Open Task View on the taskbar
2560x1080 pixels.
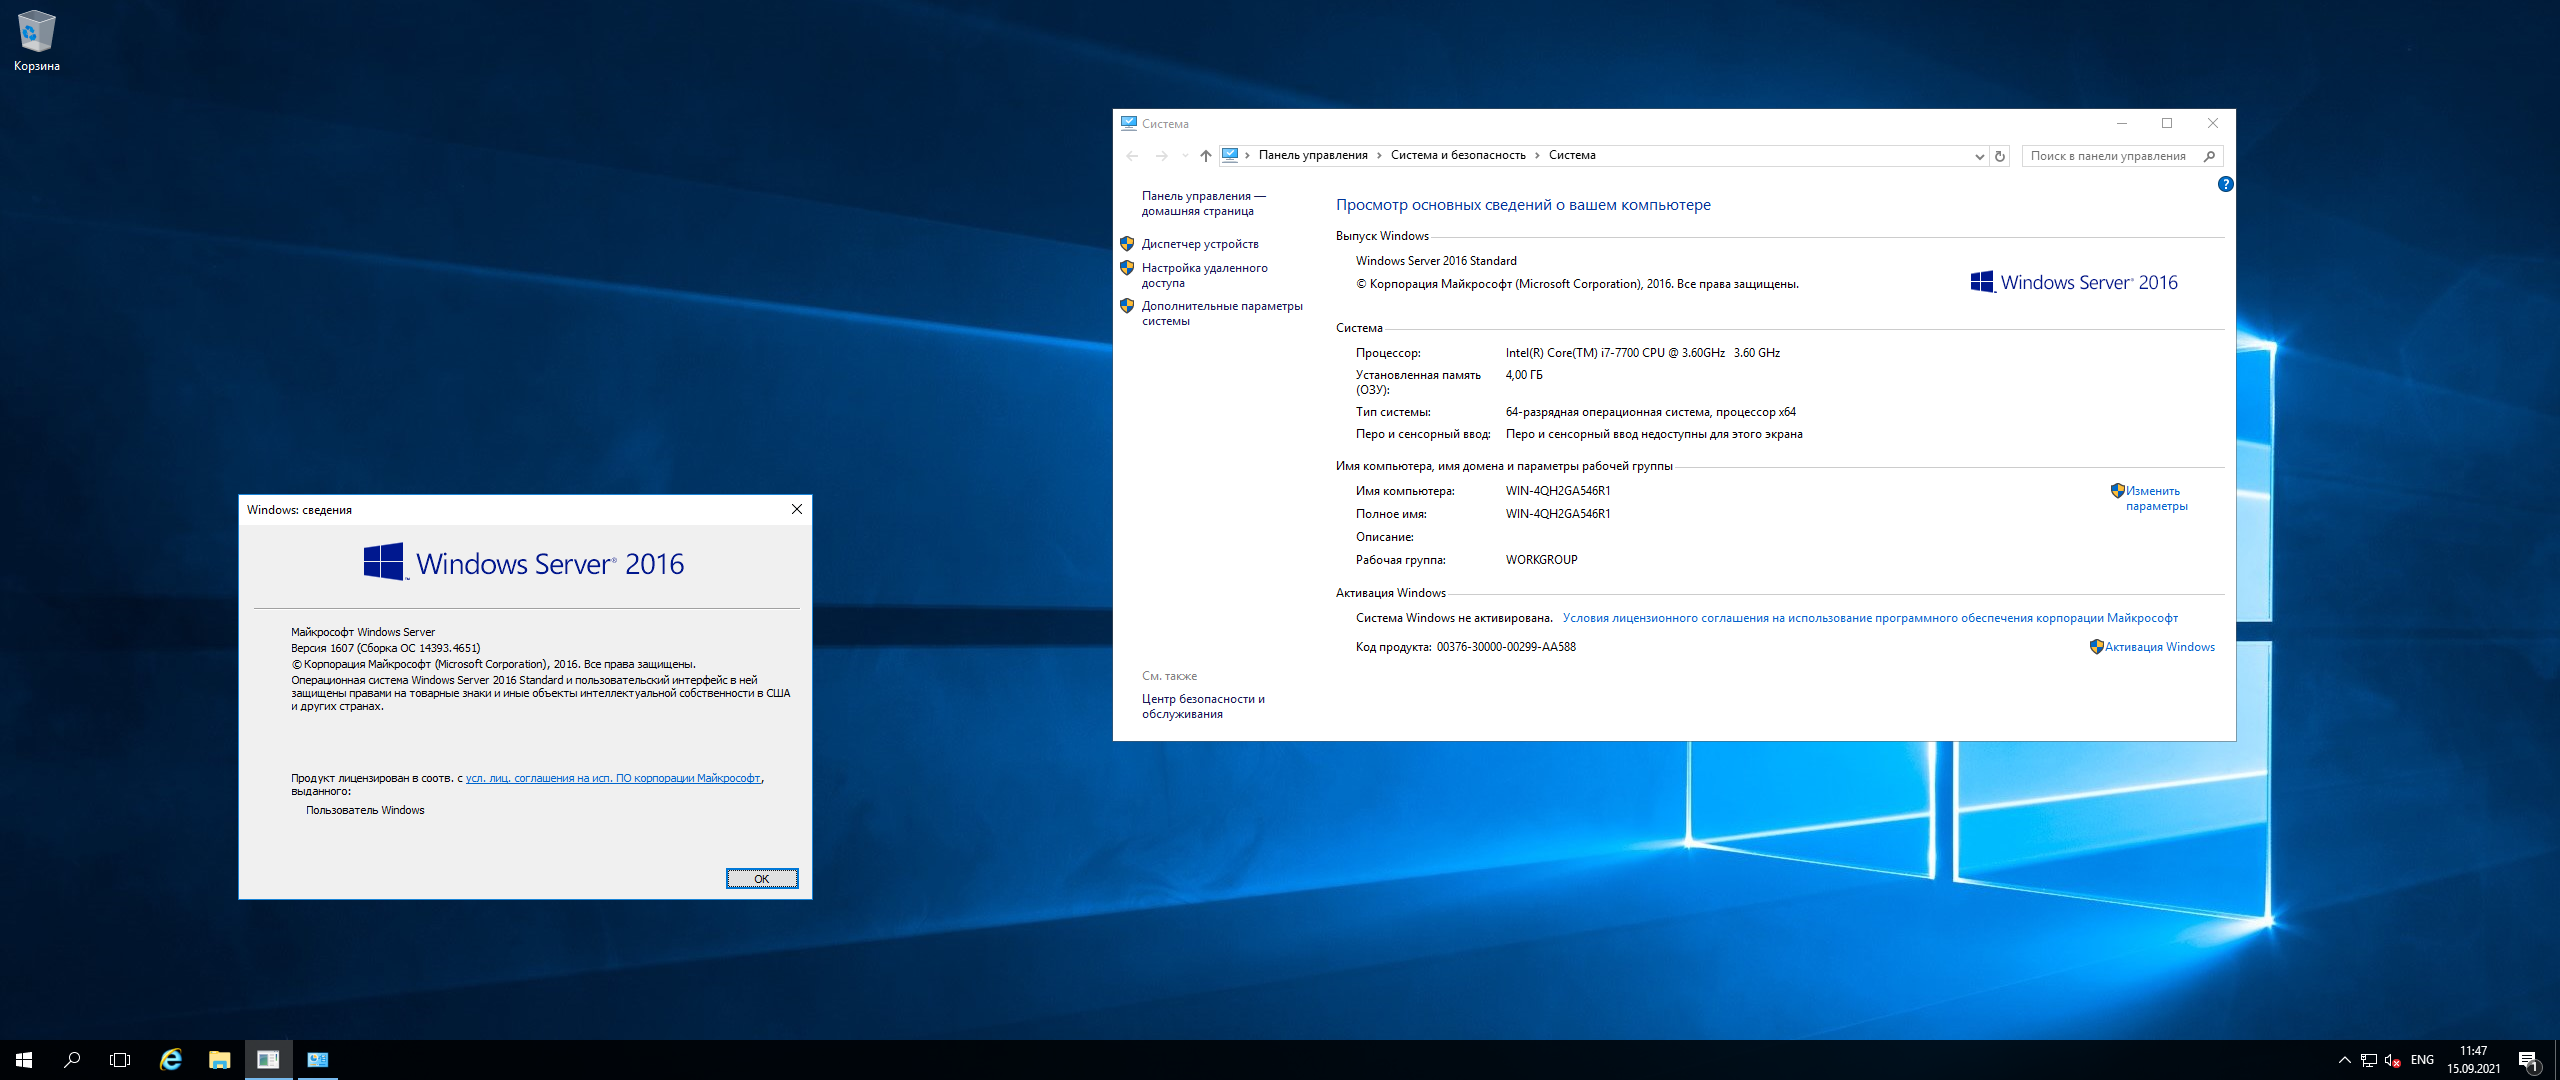pyautogui.click(x=120, y=1060)
